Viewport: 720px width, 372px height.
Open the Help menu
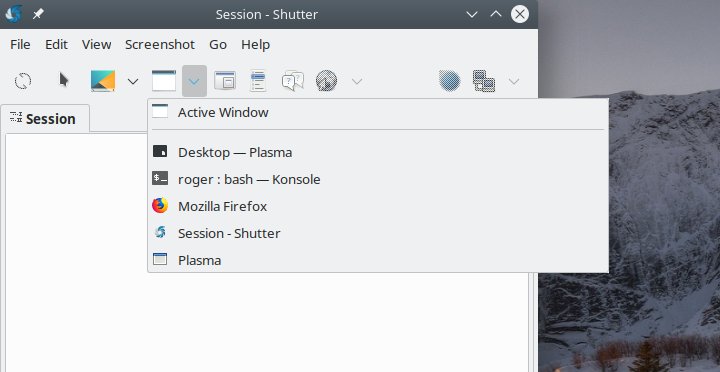[x=255, y=45]
